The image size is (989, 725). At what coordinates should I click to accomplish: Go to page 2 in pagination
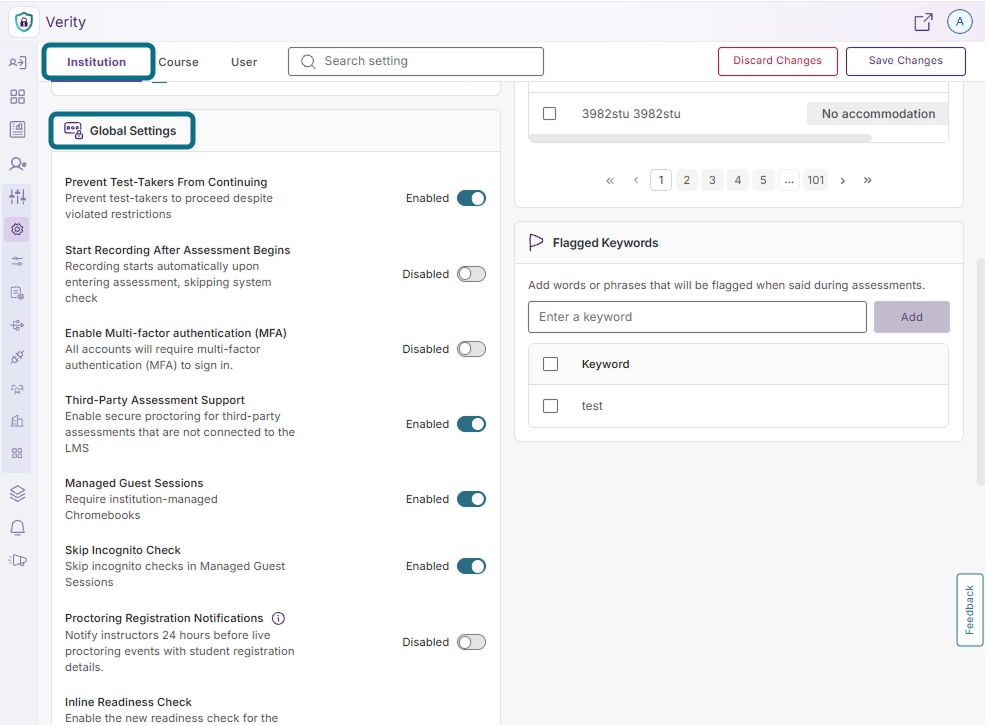pos(687,180)
